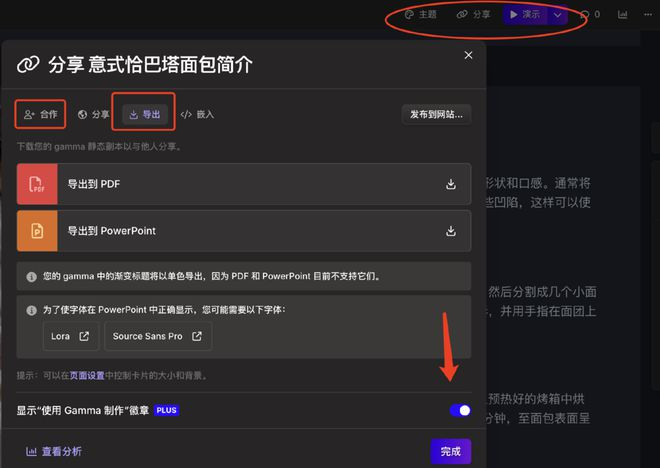Screen dimensions: 660x468
Task: Click the 完成 done button
Action: point(450,452)
